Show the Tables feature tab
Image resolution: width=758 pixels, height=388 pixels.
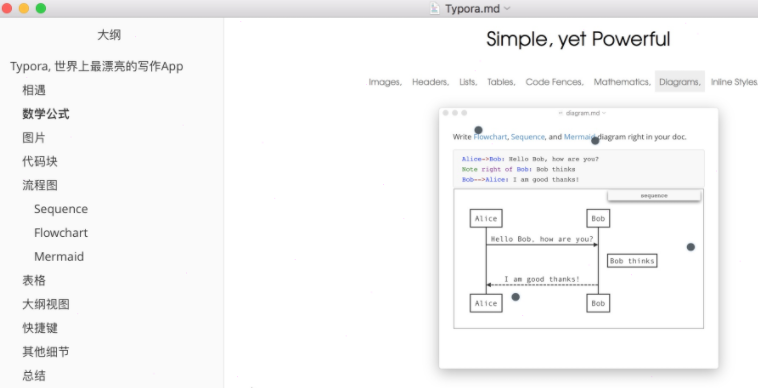pyautogui.click(x=501, y=82)
